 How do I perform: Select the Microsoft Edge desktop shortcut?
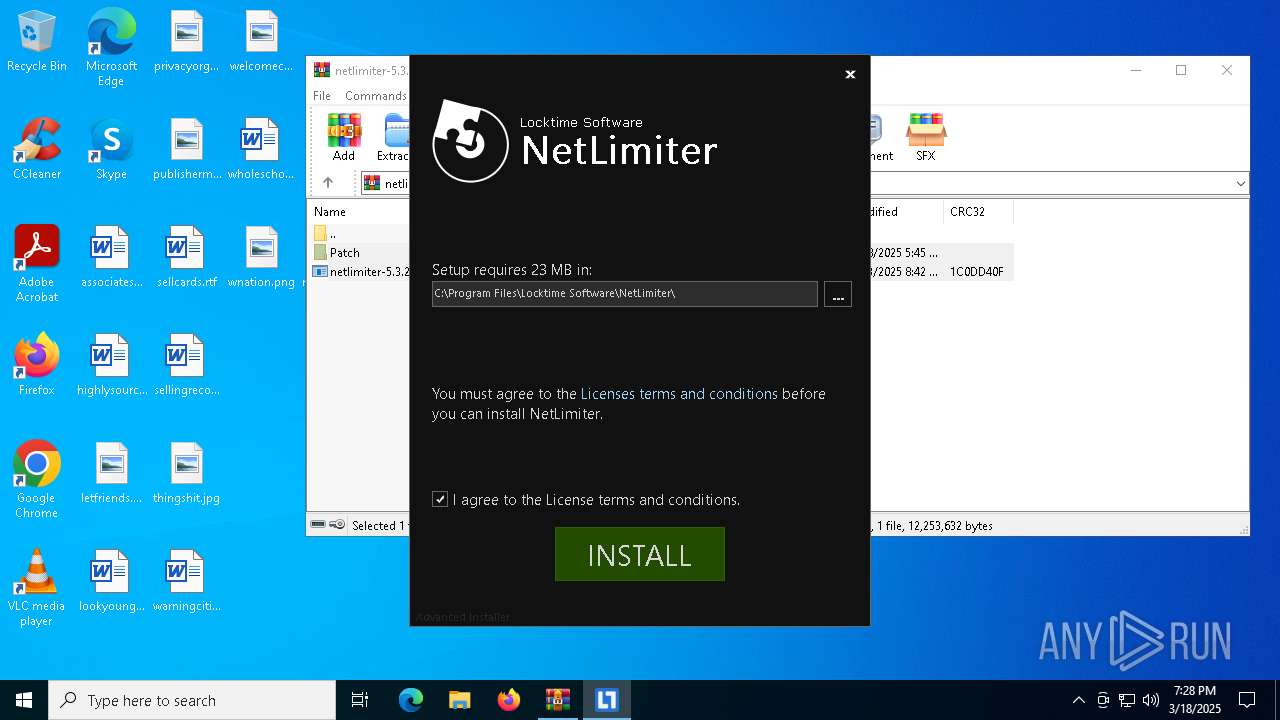click(x=111, y=48)
